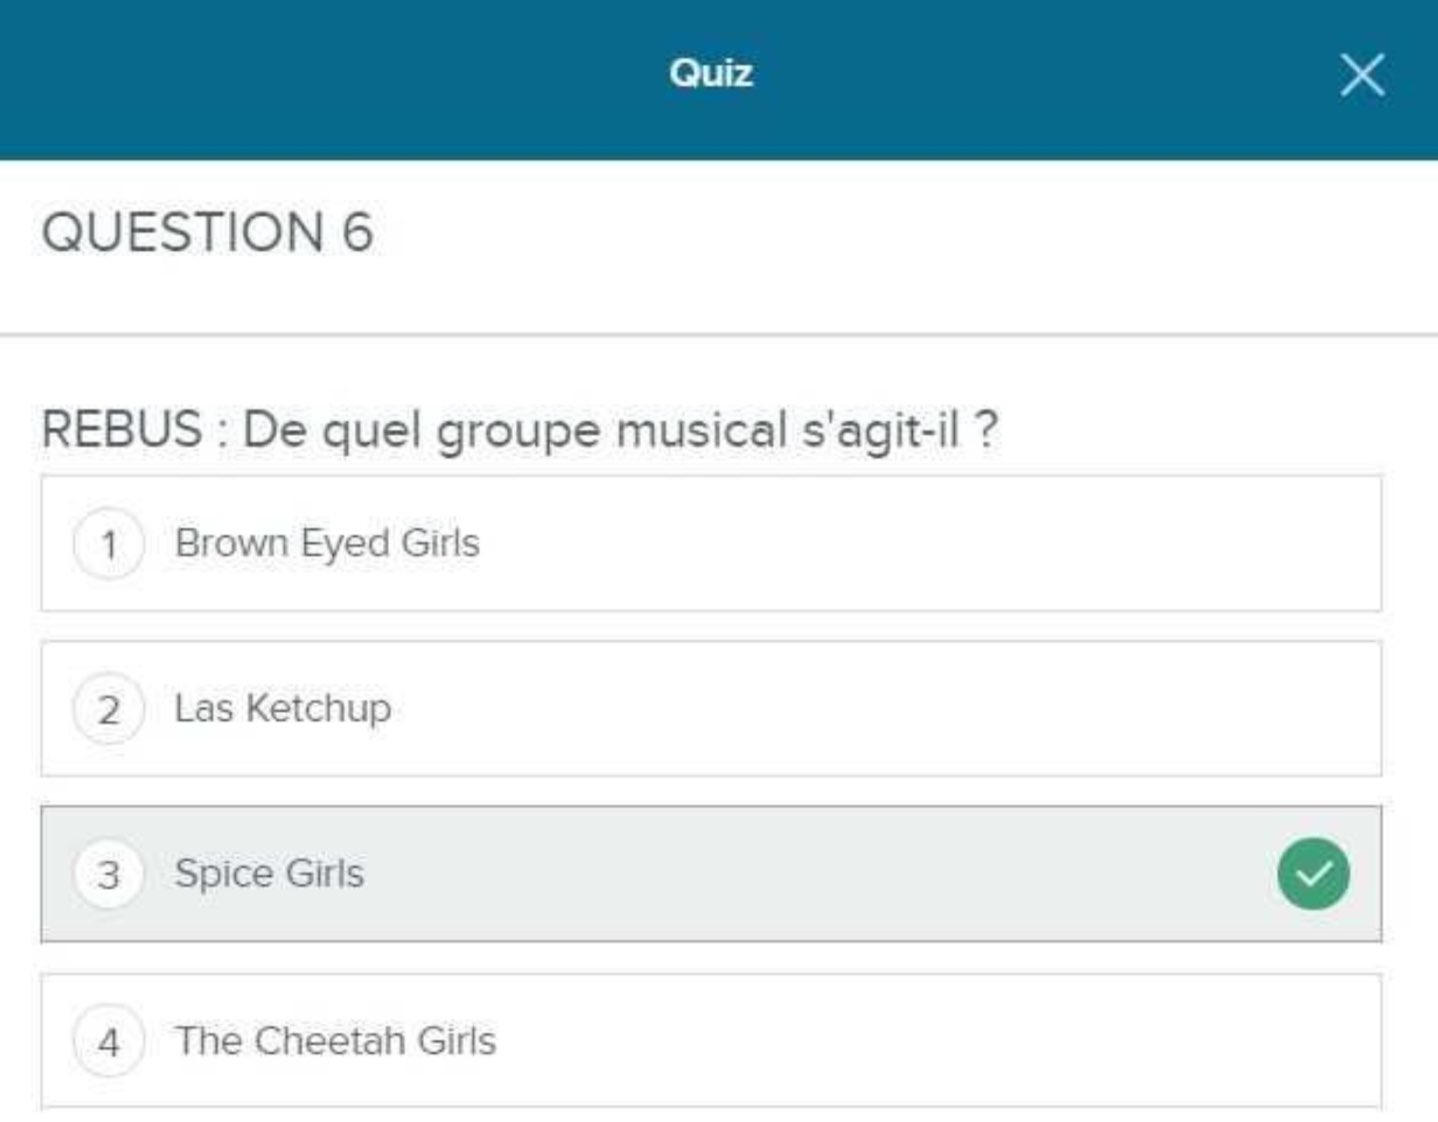Click the green checkmark on Spice Girls
1438x1122 pixels.
[1313, 873]
